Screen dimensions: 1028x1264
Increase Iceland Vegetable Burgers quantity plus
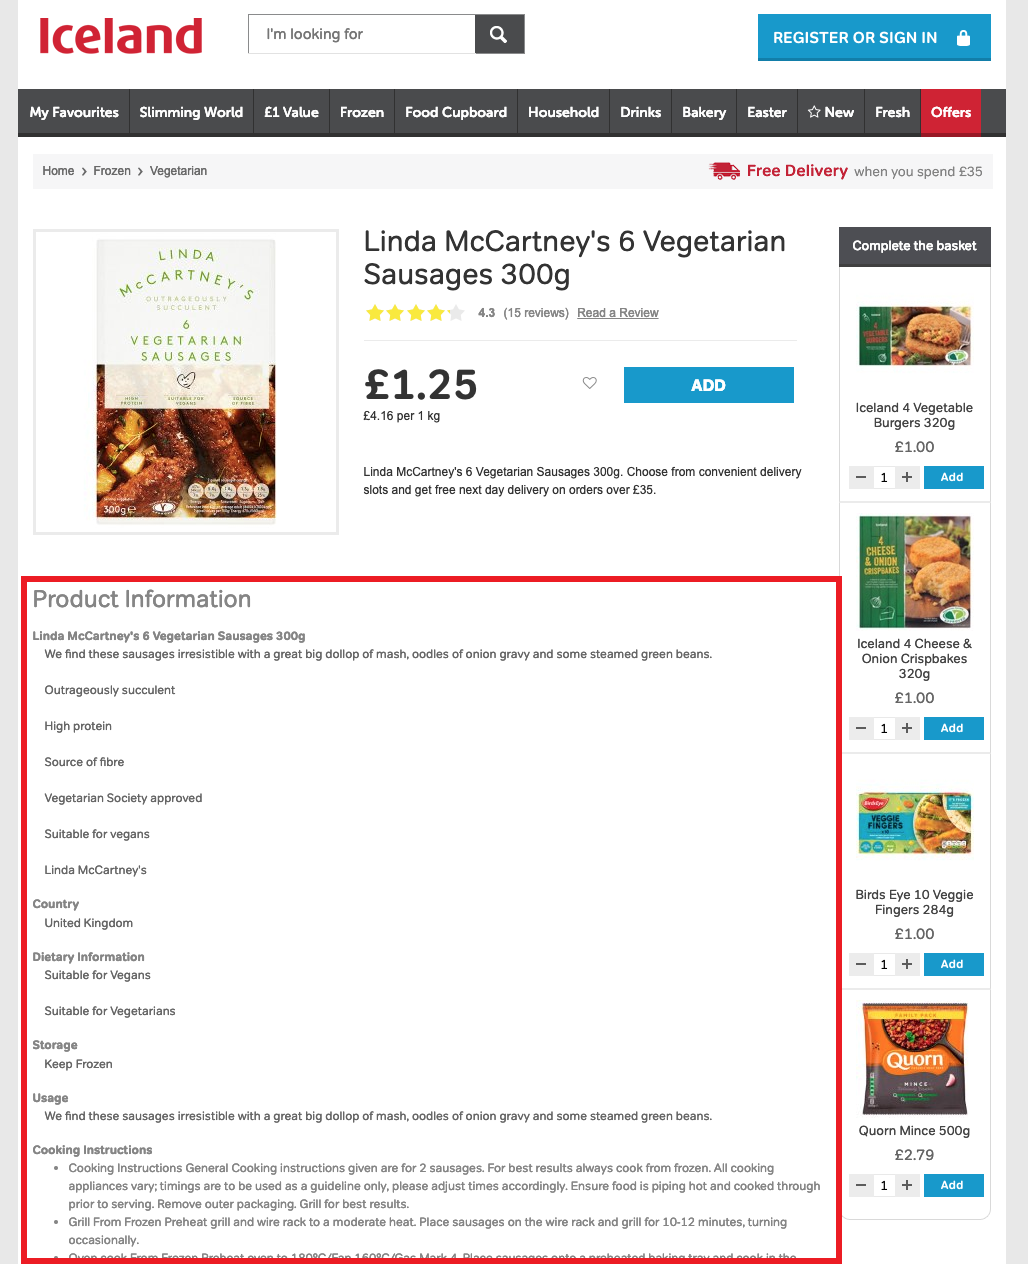click(907, 477)
